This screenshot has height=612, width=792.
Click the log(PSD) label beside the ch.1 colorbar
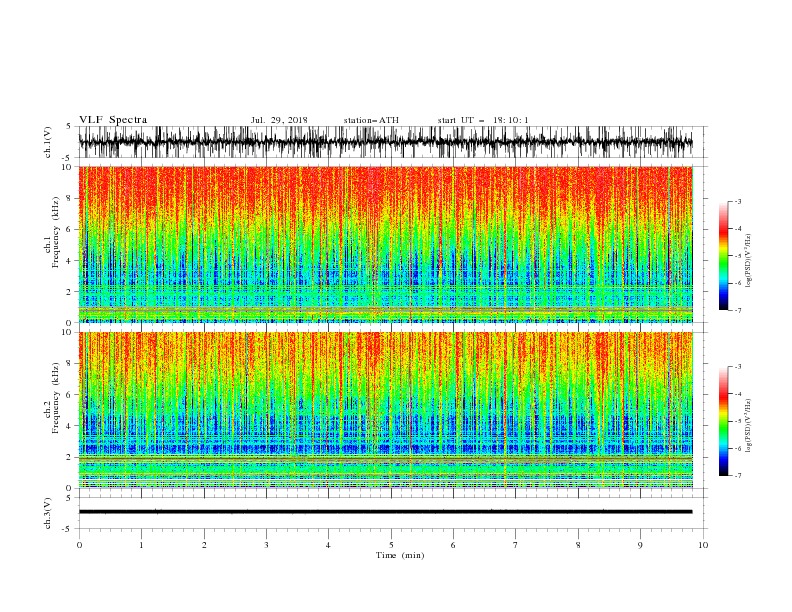749,261
